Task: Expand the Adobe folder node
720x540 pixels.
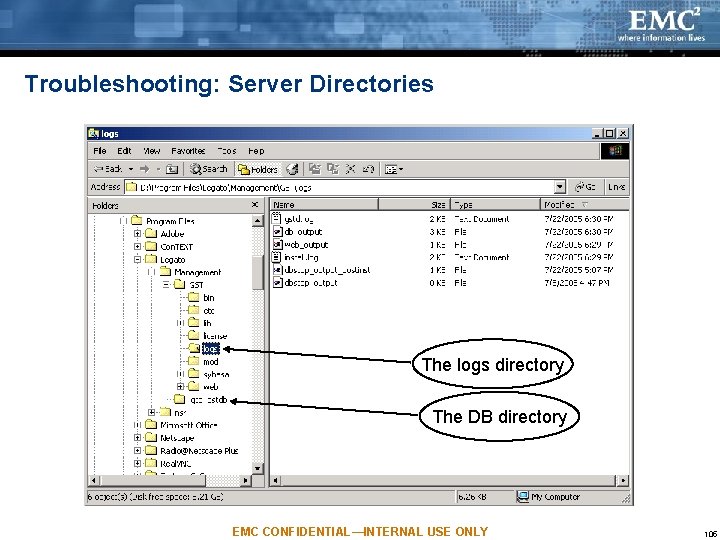Action: [137, 234]
